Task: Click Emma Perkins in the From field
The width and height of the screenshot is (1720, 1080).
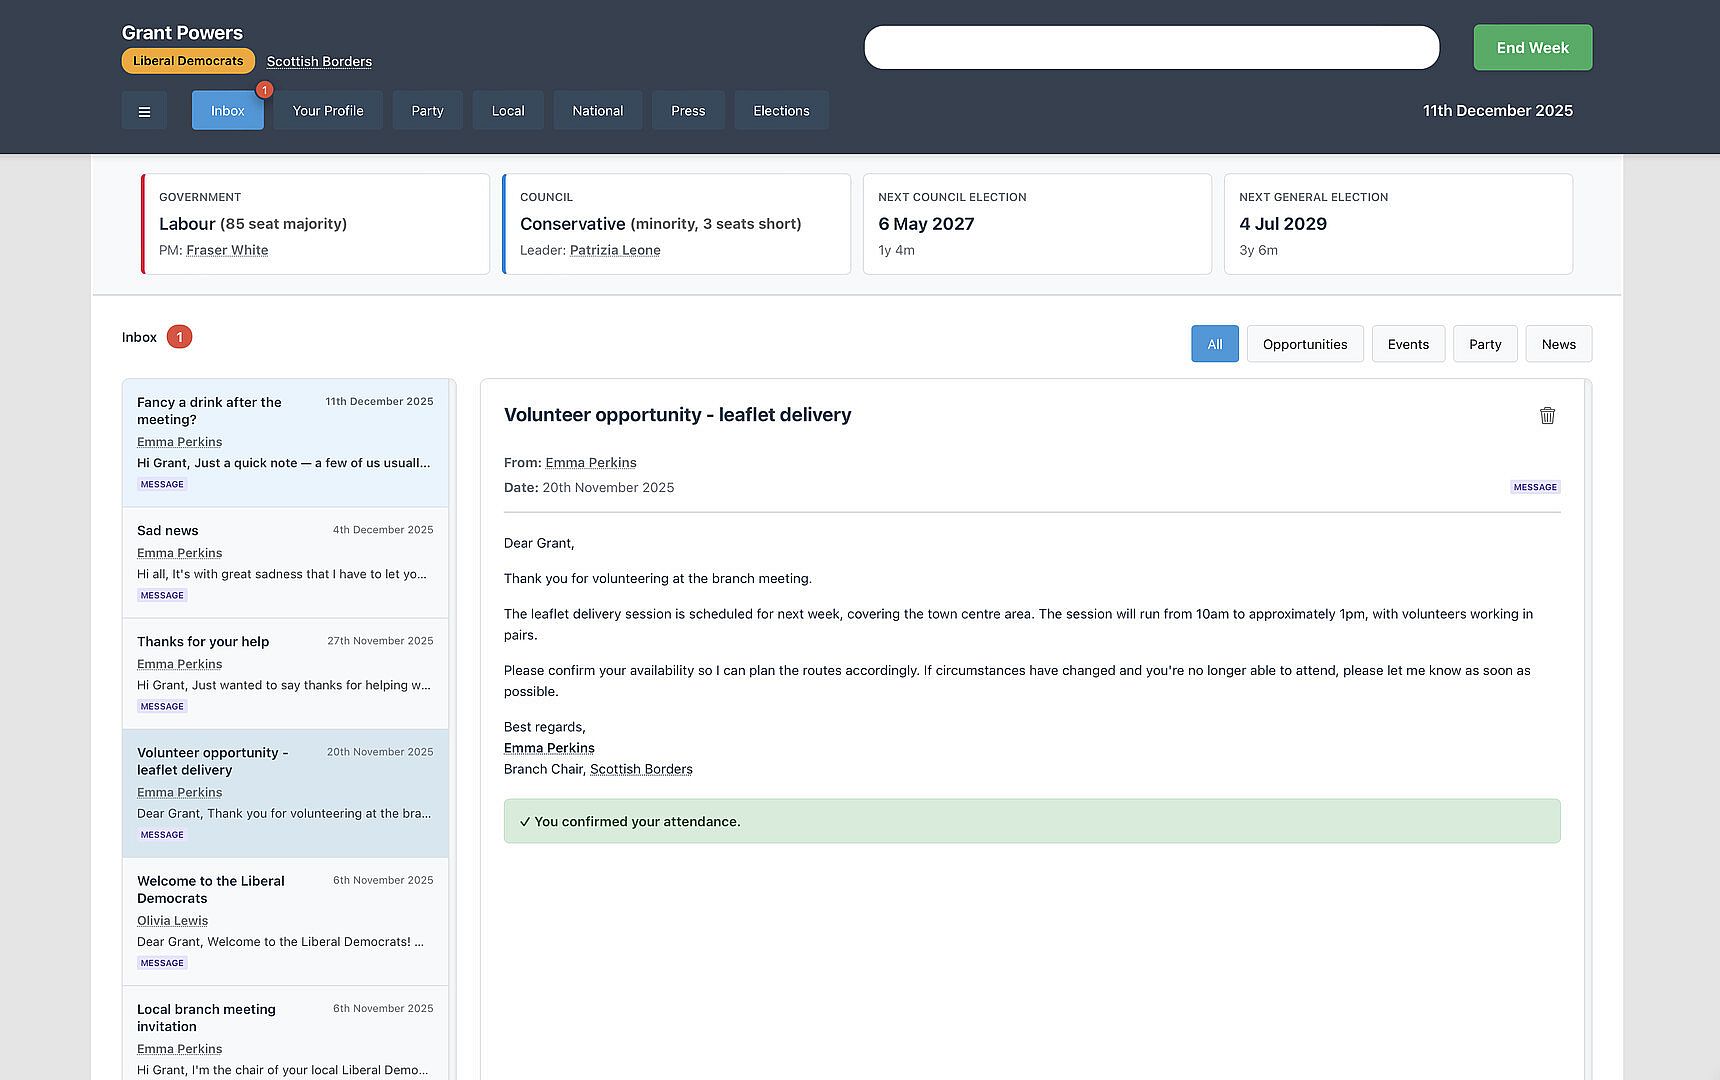Action: pos(590,462)
